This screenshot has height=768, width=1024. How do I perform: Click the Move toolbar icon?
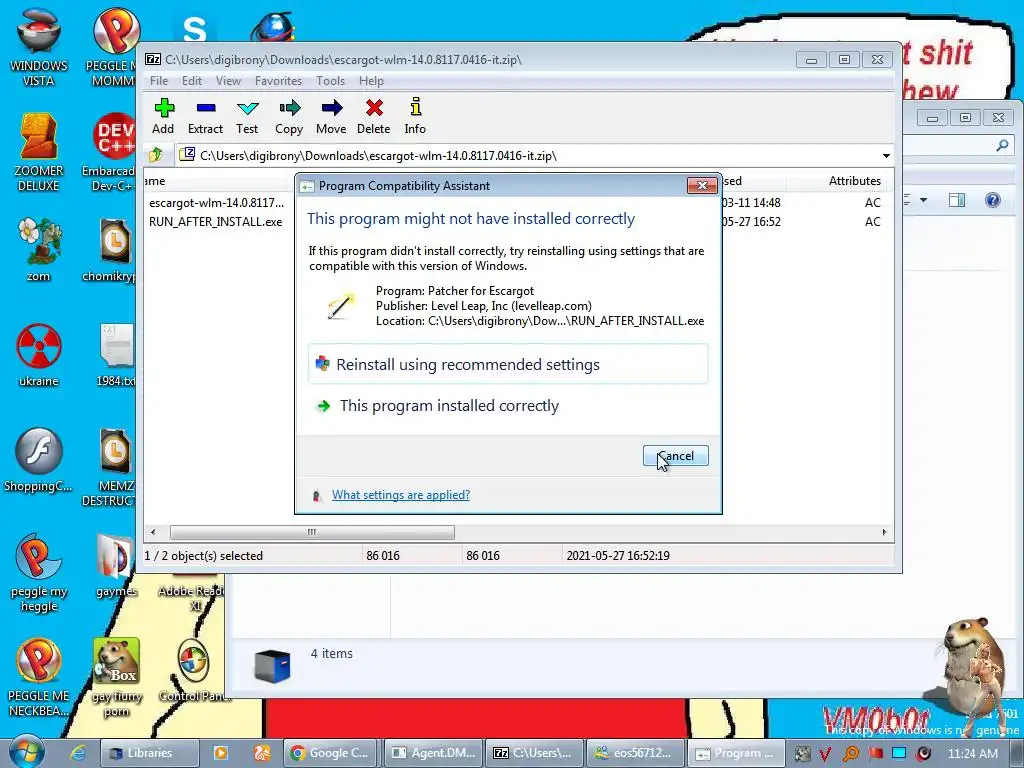point(332,116)
